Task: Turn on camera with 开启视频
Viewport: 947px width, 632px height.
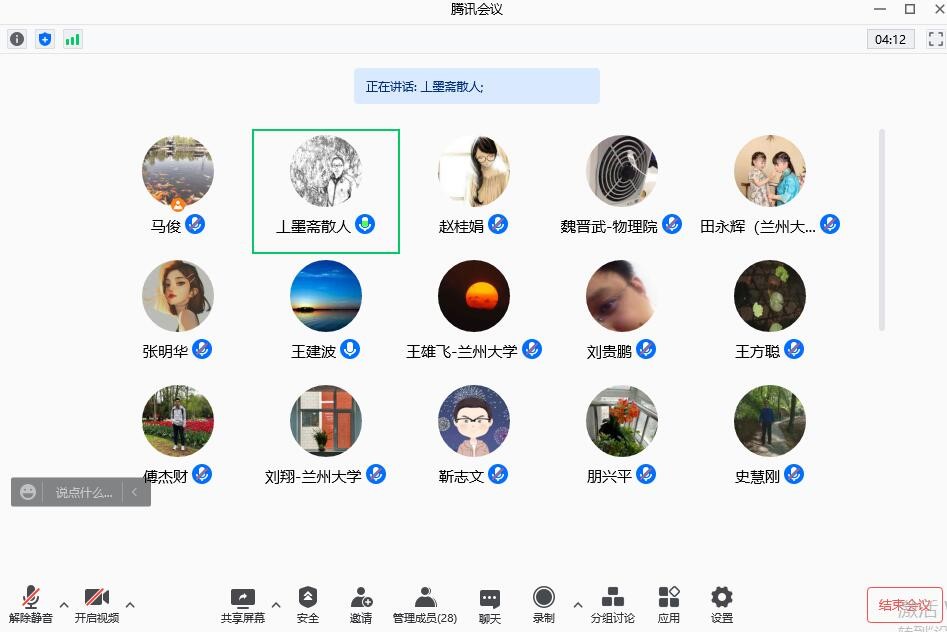Action: 97,604
